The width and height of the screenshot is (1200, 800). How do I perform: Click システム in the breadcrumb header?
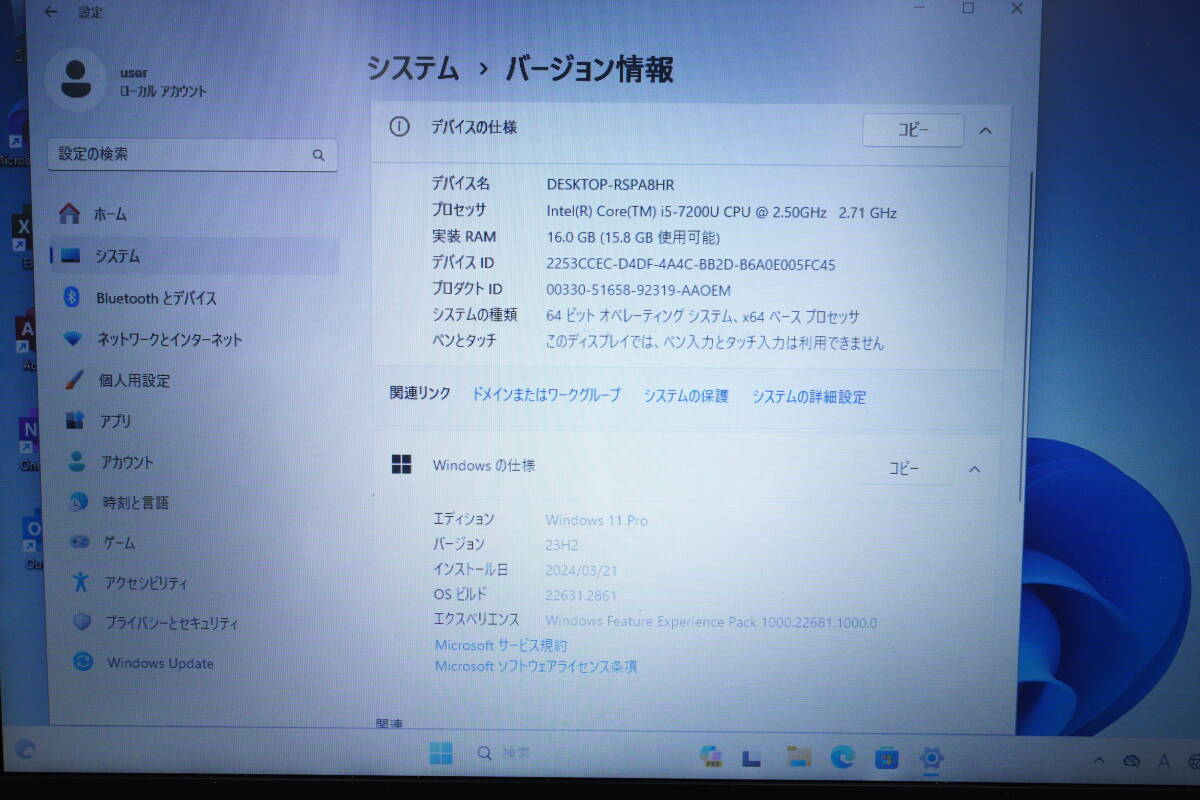(x=413, y=69)
